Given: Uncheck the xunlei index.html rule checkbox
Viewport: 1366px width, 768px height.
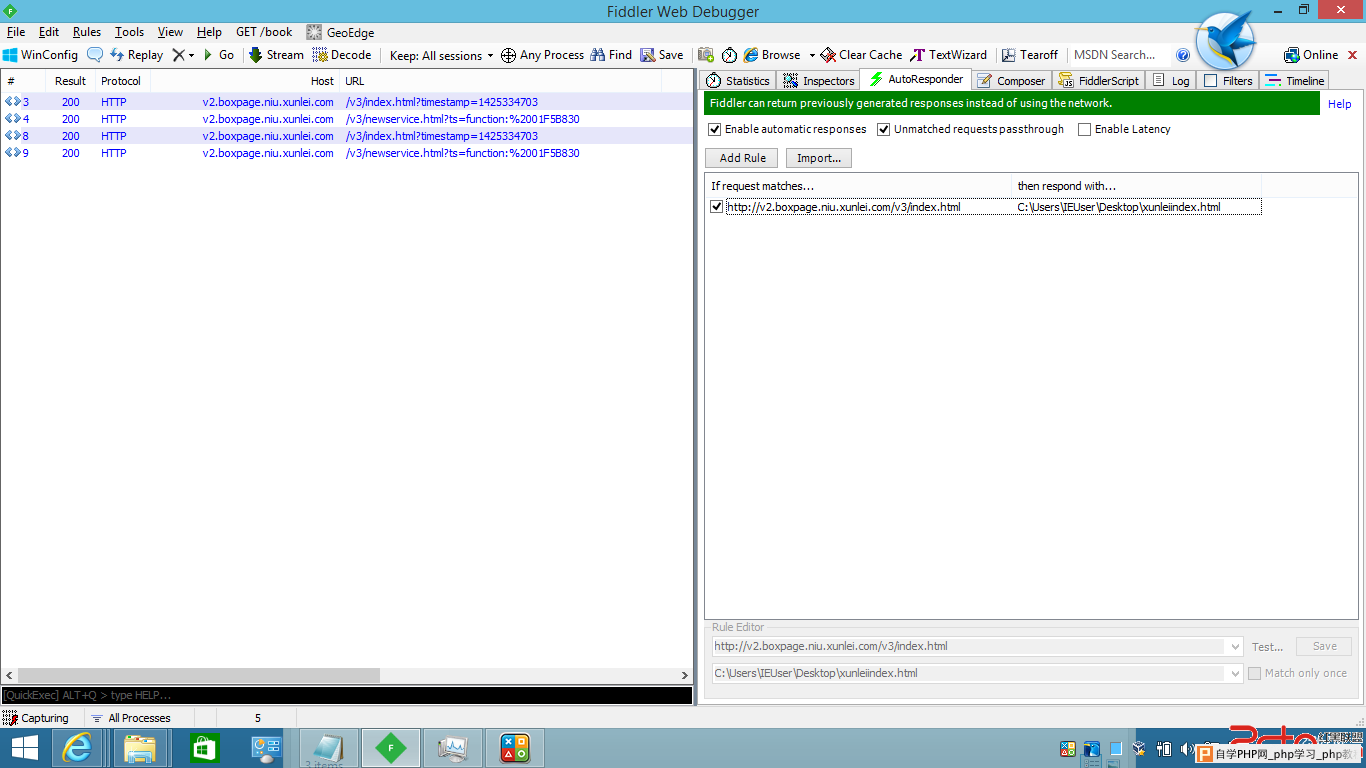Looking at the screenshot, I should click(x=716, y=207).
